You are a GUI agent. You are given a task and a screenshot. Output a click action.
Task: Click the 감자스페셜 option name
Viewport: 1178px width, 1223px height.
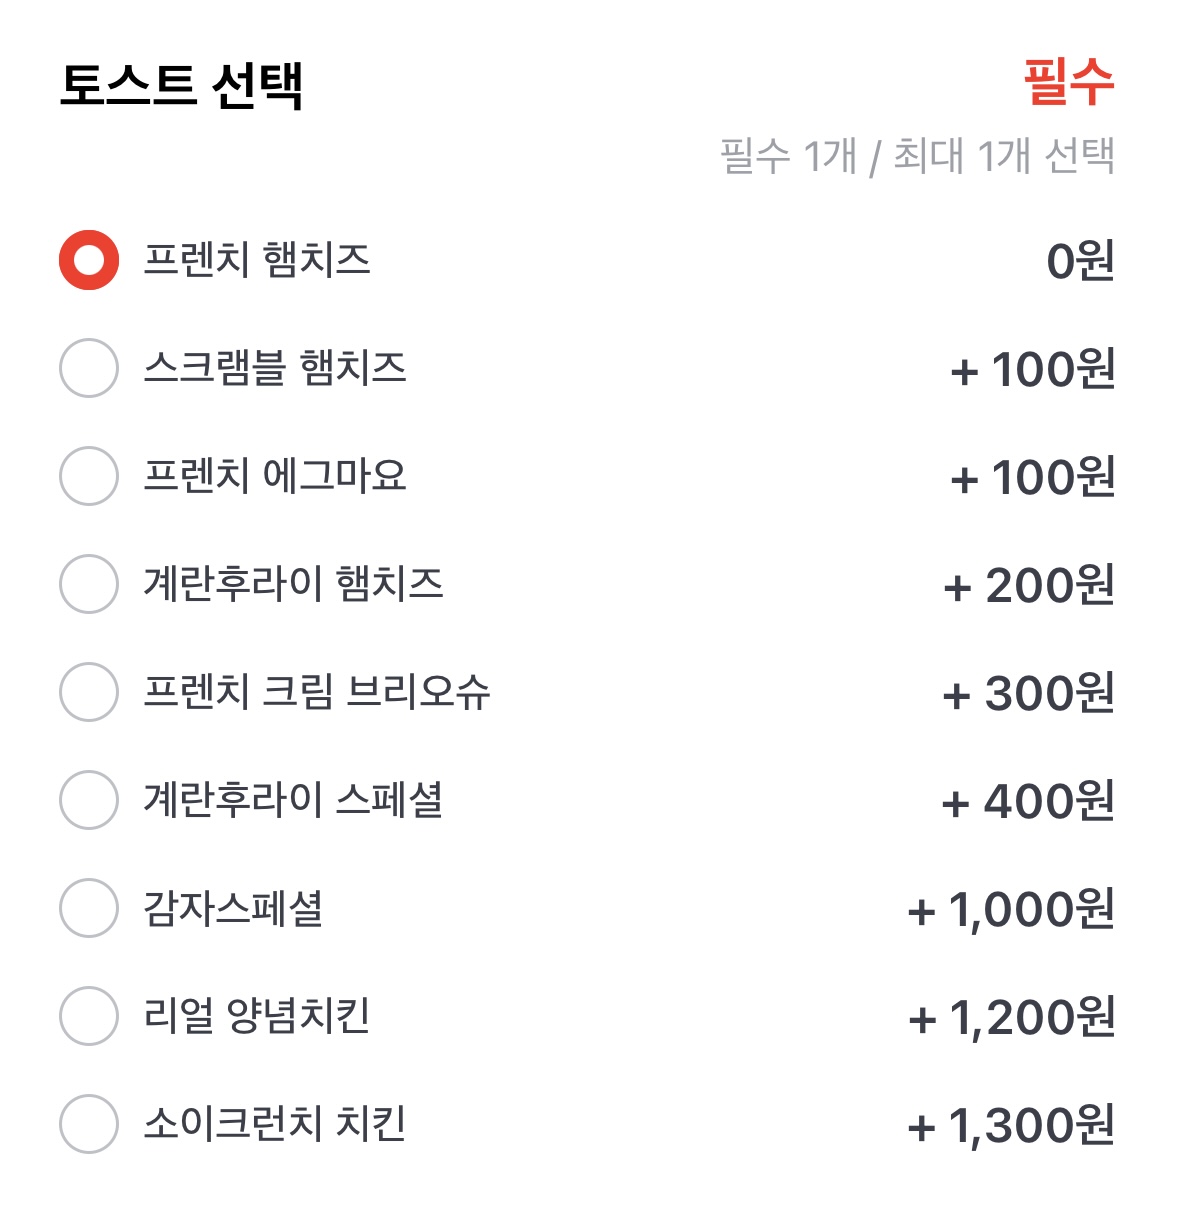tap(233, 908)
